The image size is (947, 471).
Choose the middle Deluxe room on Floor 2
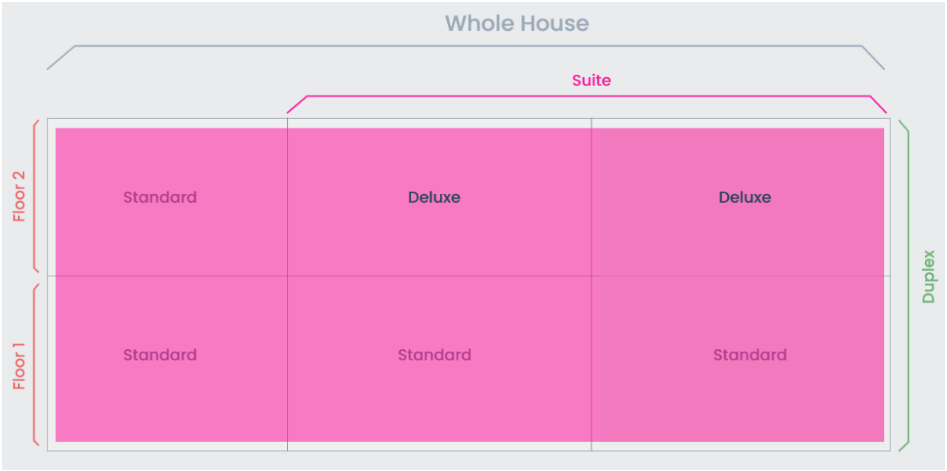pos(434,197)
